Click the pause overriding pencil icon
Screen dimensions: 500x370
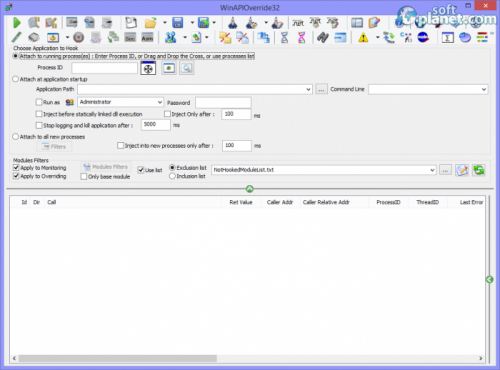pos(51,23)
